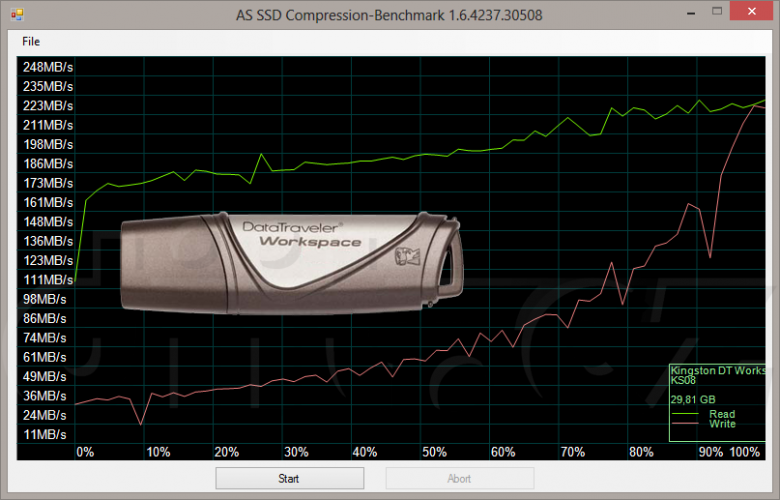The image size is (780, 500).
Task: Click the 24MB/s axis label
Action: tap(44, 415)
